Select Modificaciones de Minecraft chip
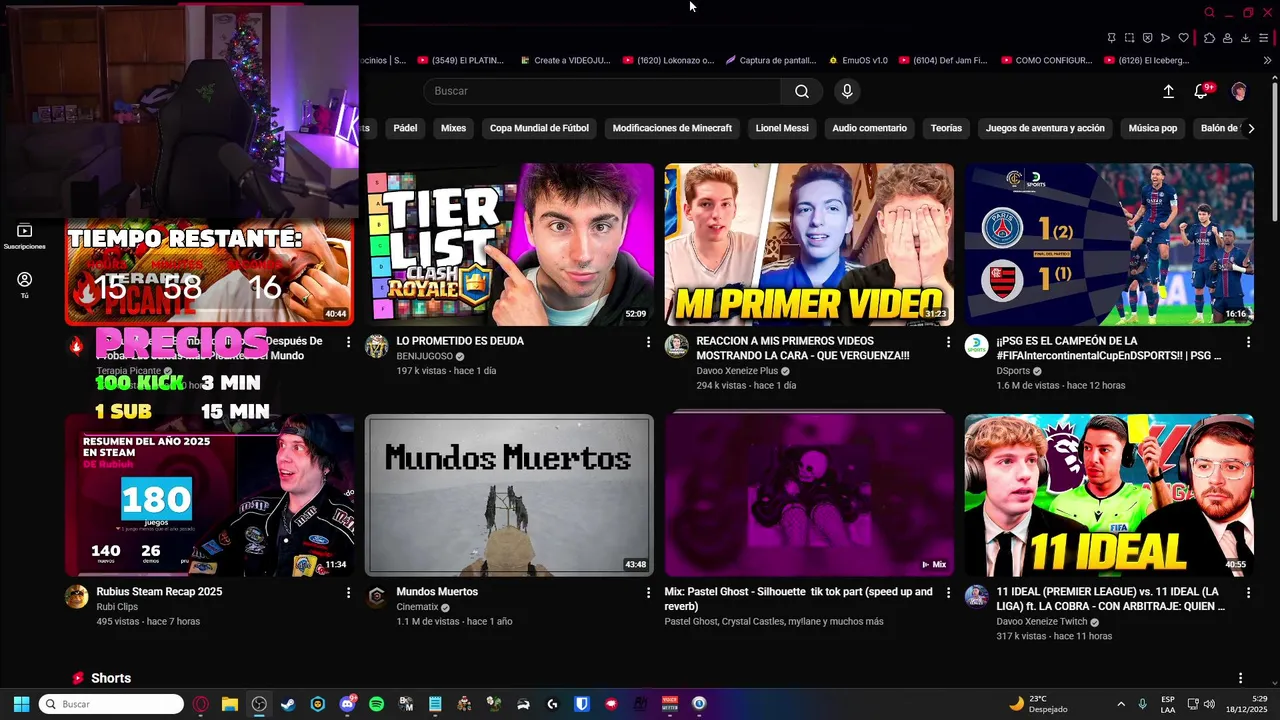Viewport: 1280px width, 720px height. tap(672, 128)
